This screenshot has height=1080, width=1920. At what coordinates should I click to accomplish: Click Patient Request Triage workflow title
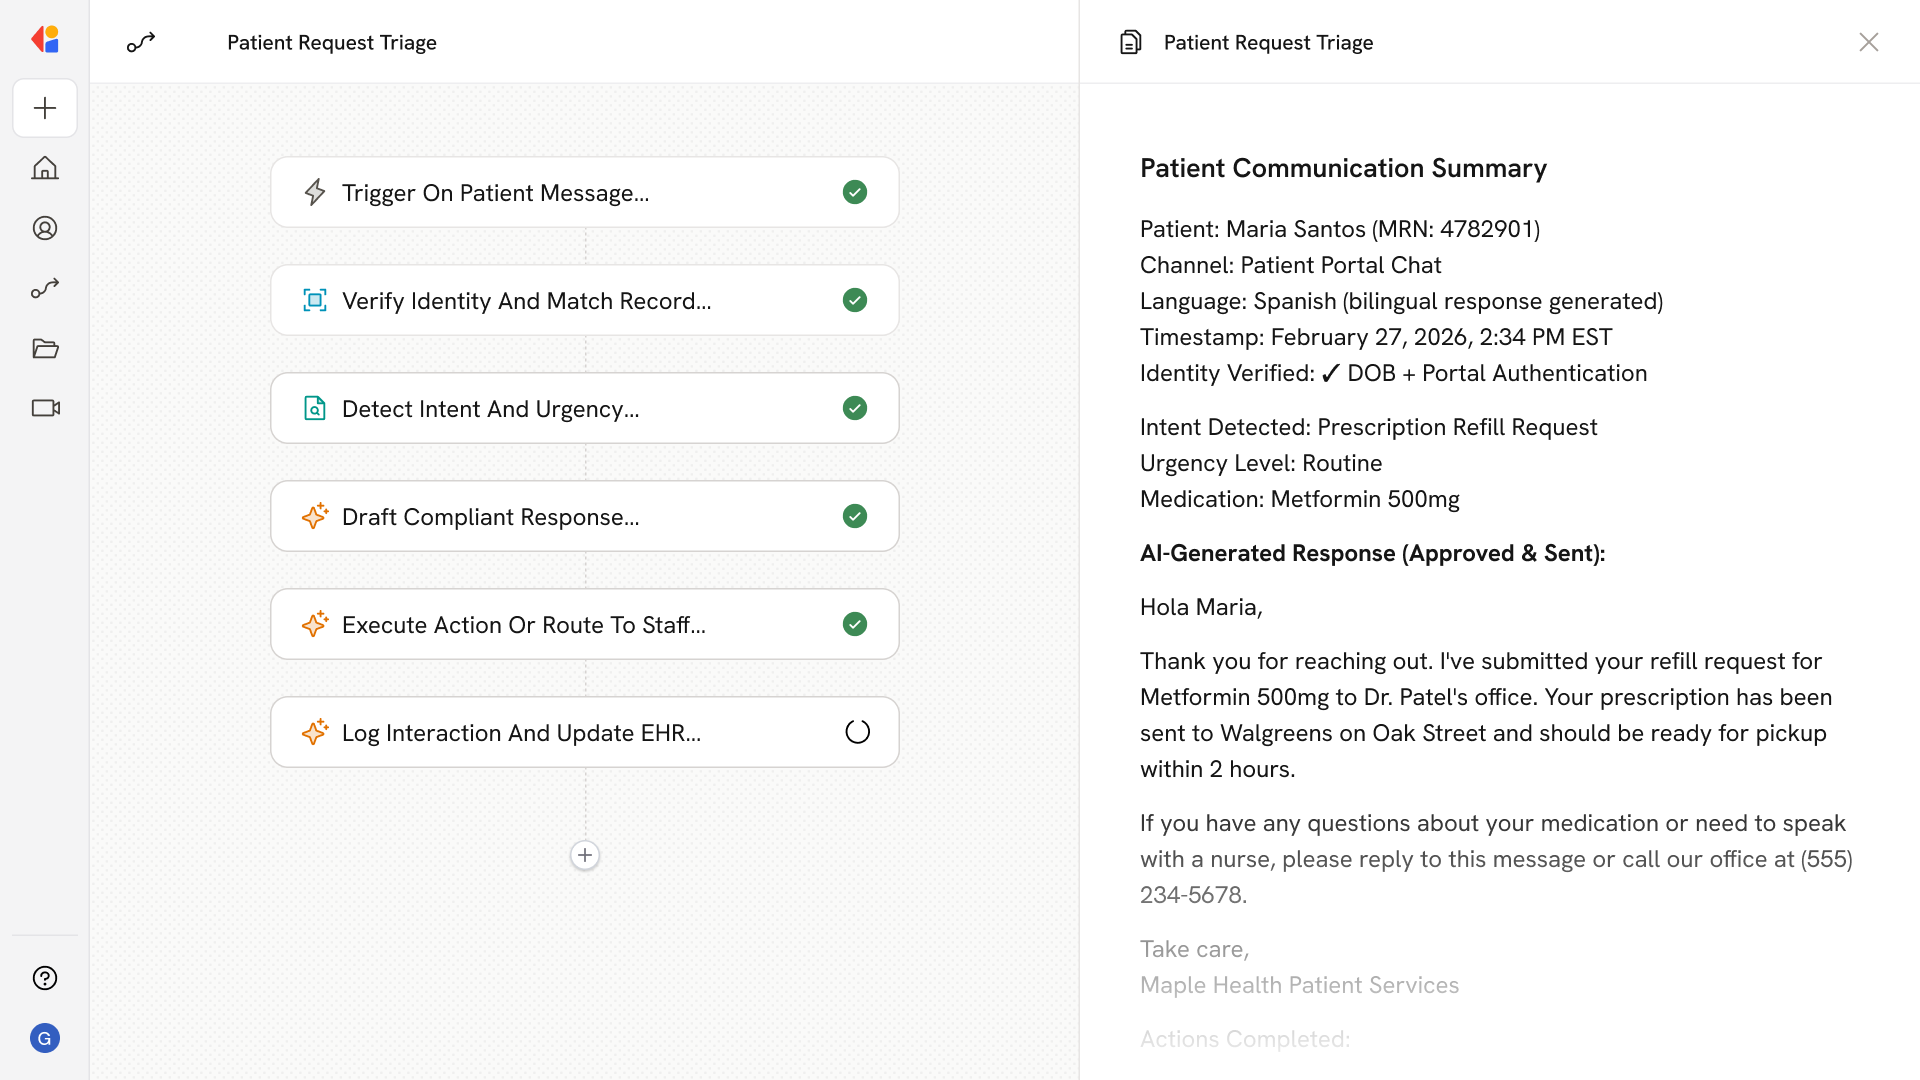332,42
